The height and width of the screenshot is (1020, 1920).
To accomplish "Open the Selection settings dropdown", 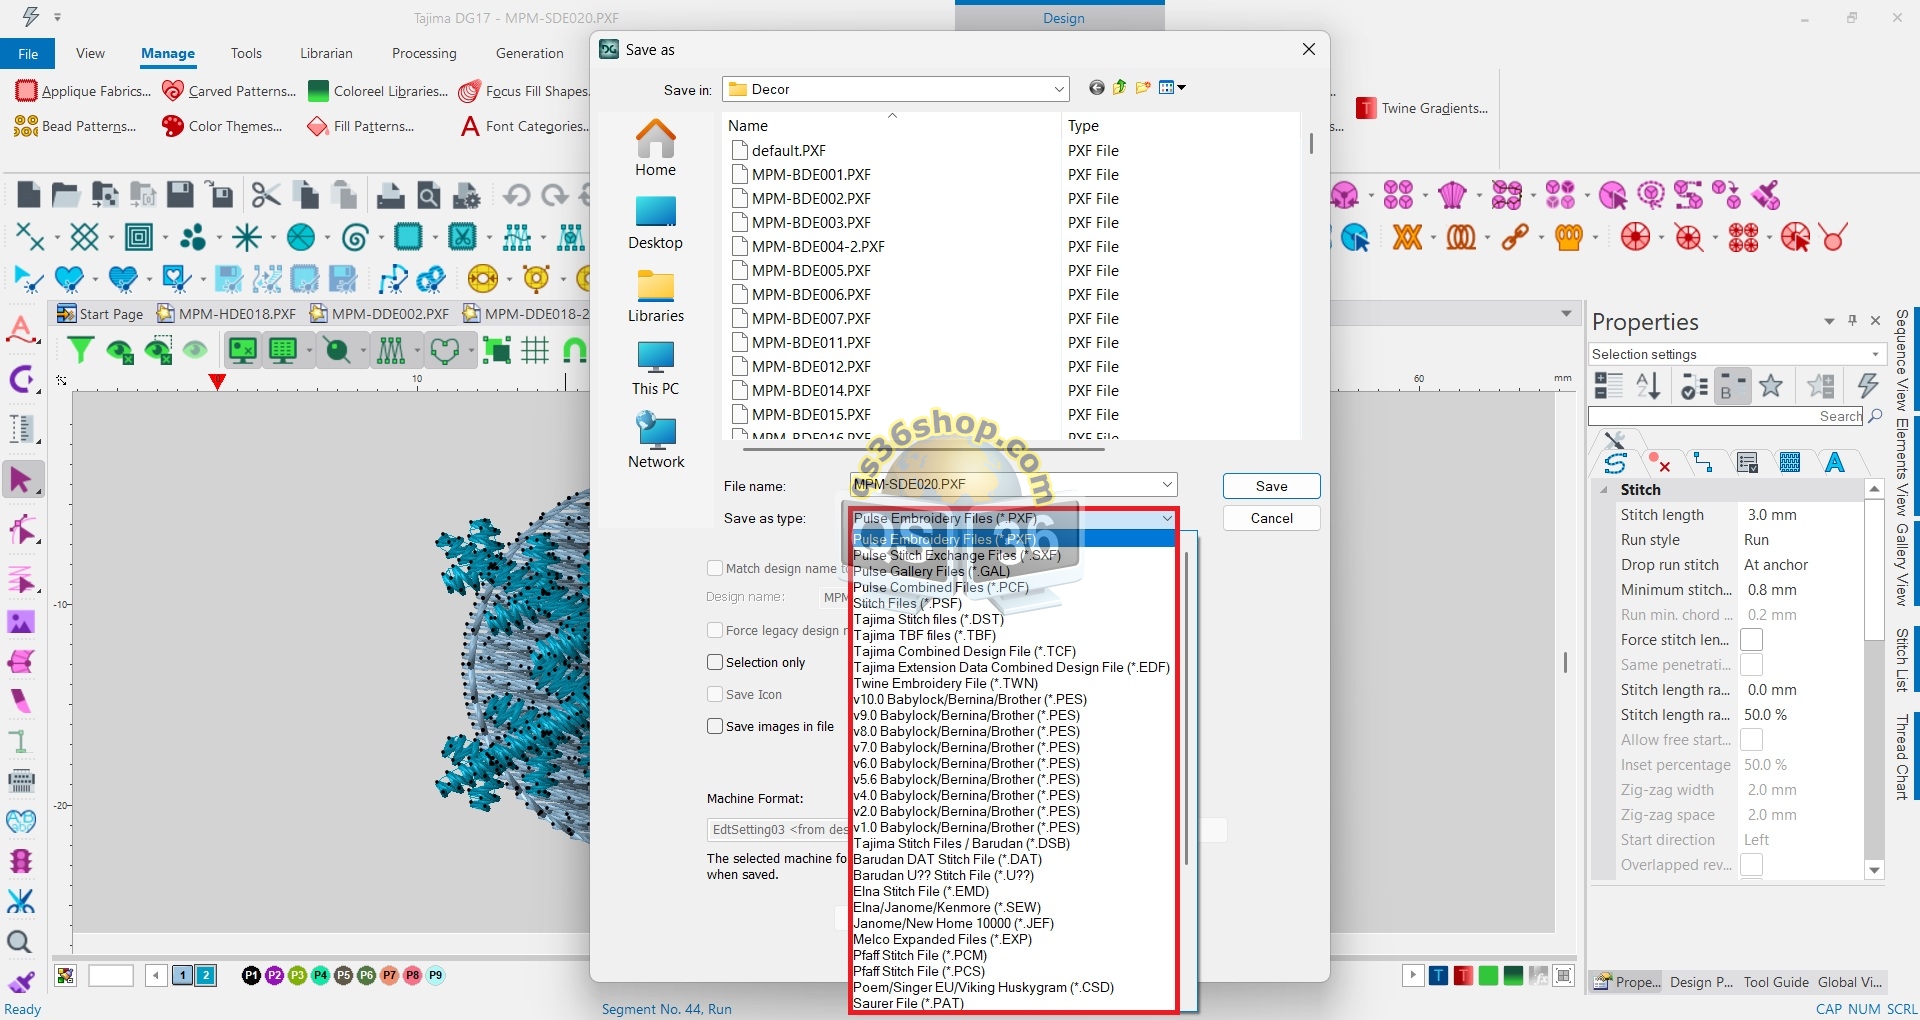I will pyautogui.click(x=1875, y=354).
